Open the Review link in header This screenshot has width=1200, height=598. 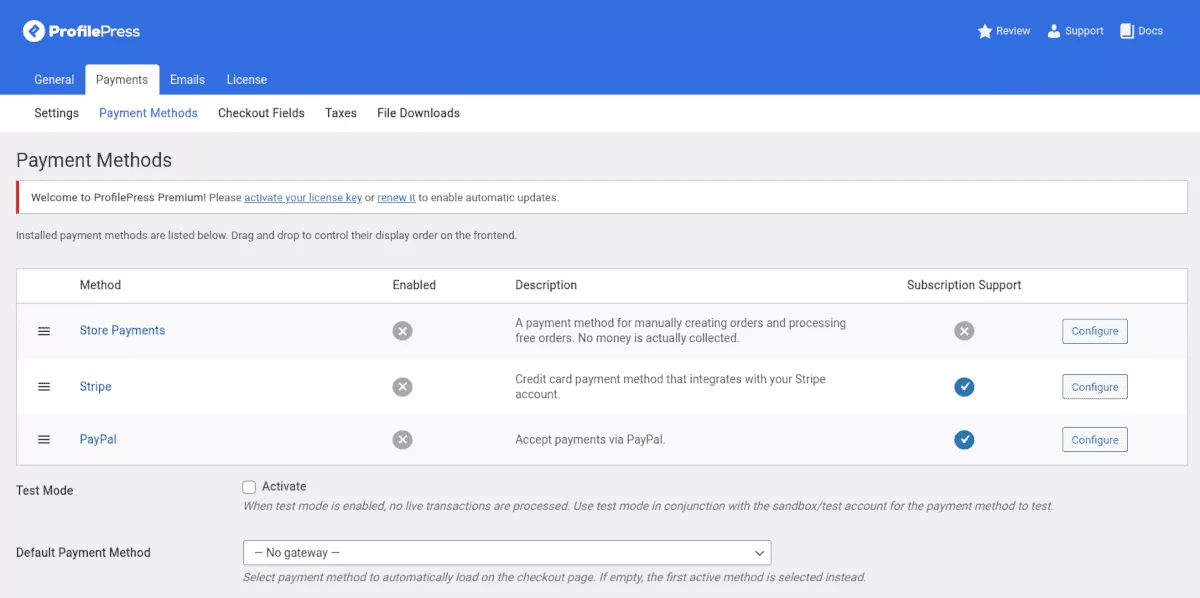(x=1004, y=31)
